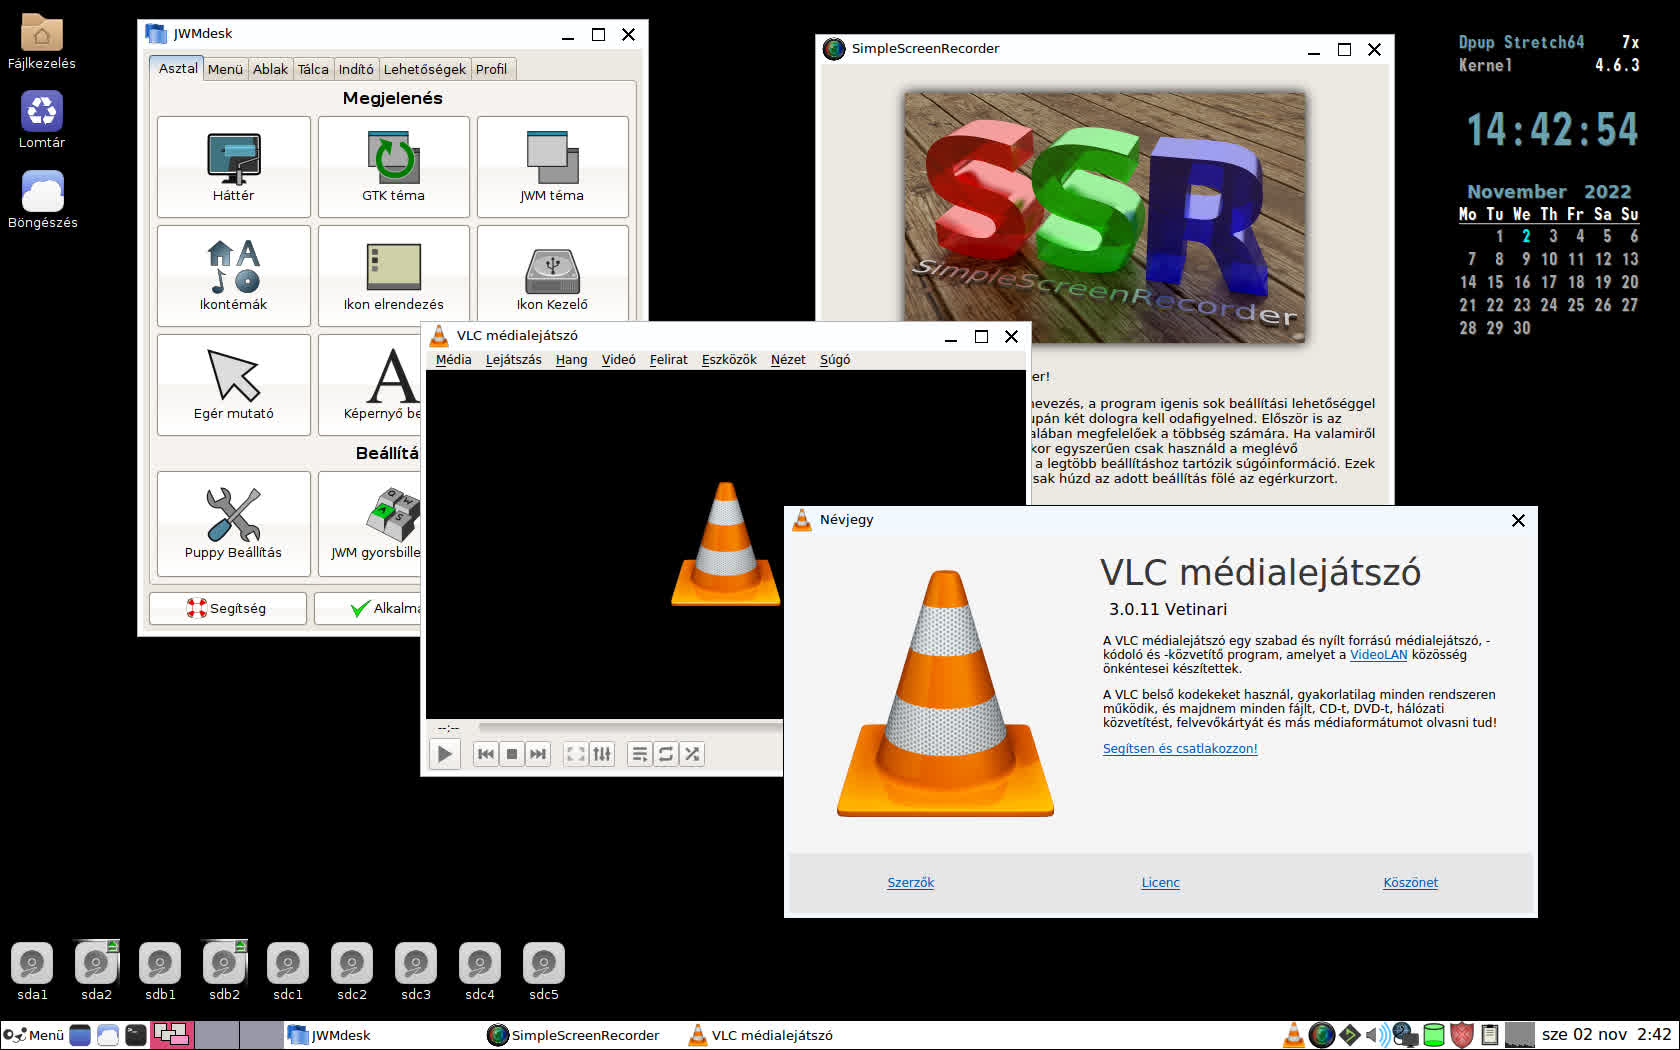Image resolution: width=1680 pixels, height=1050 pixels.
Task: Click clipboard manager tray icon
Action: coord(1490,1035)
